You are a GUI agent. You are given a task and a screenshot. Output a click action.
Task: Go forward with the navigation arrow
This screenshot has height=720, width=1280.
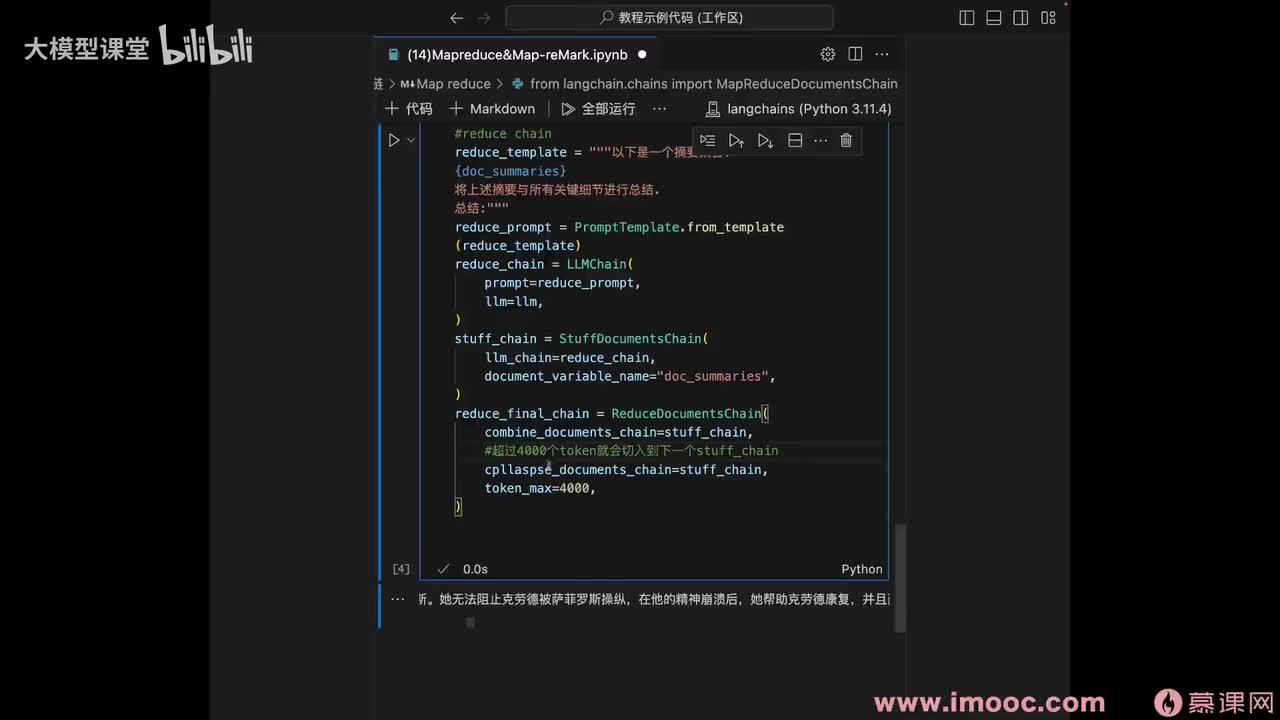(484, 18)
